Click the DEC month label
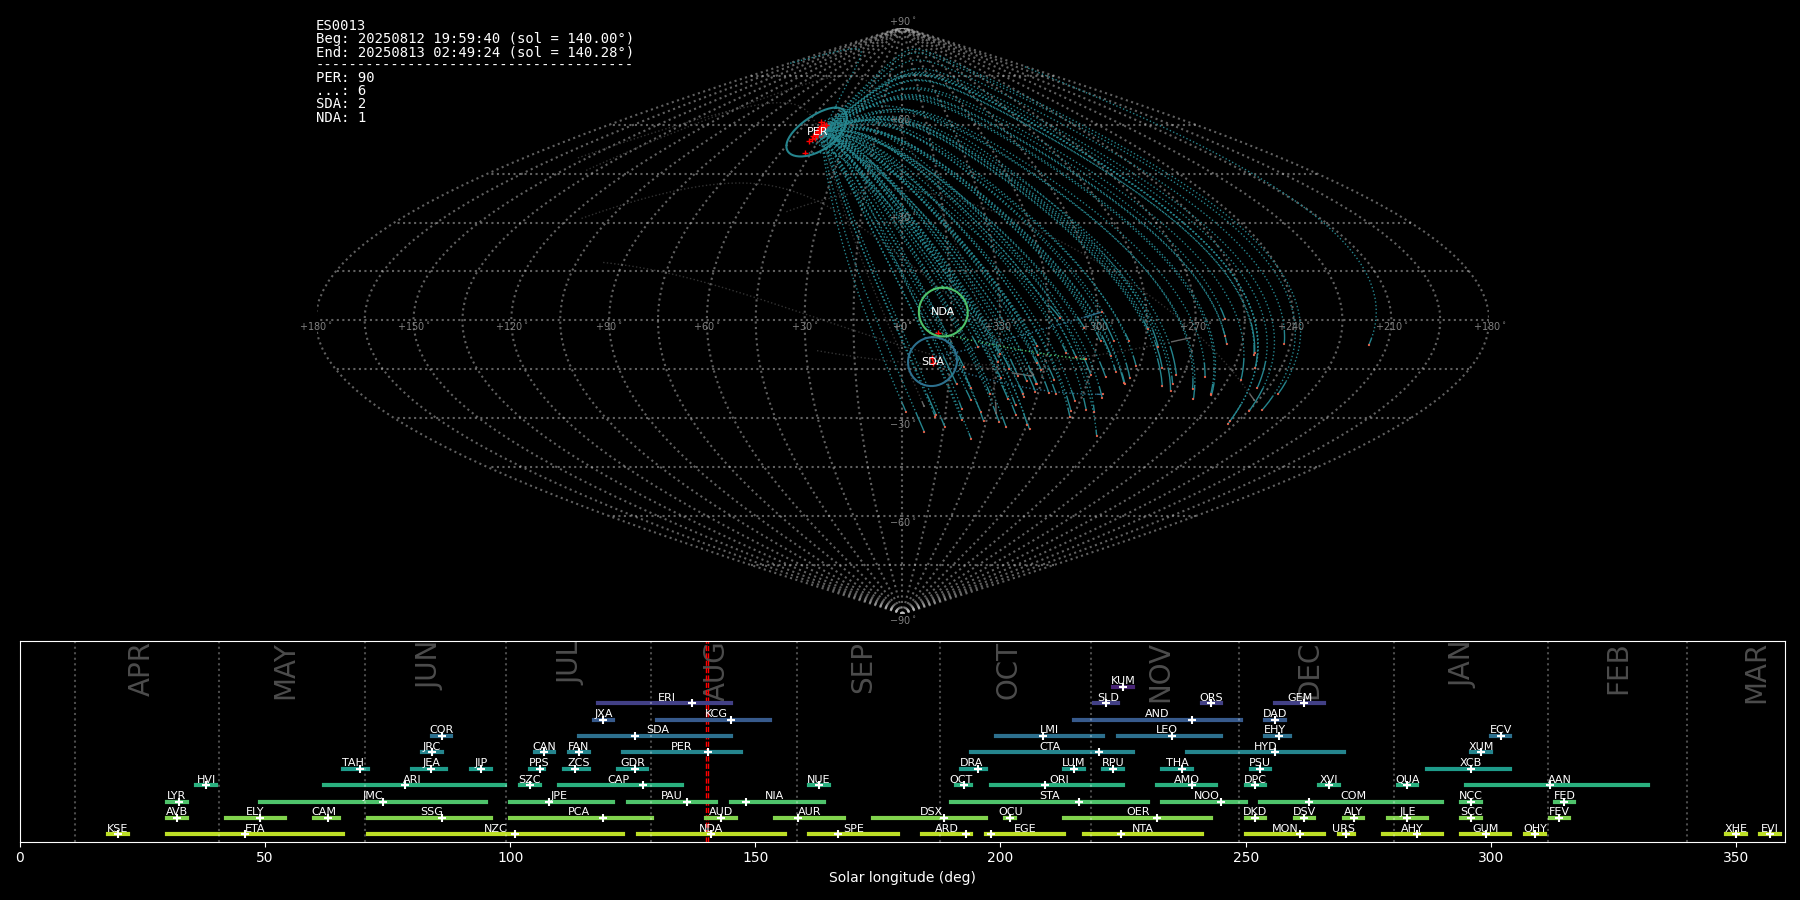 tap(1309, 672)
